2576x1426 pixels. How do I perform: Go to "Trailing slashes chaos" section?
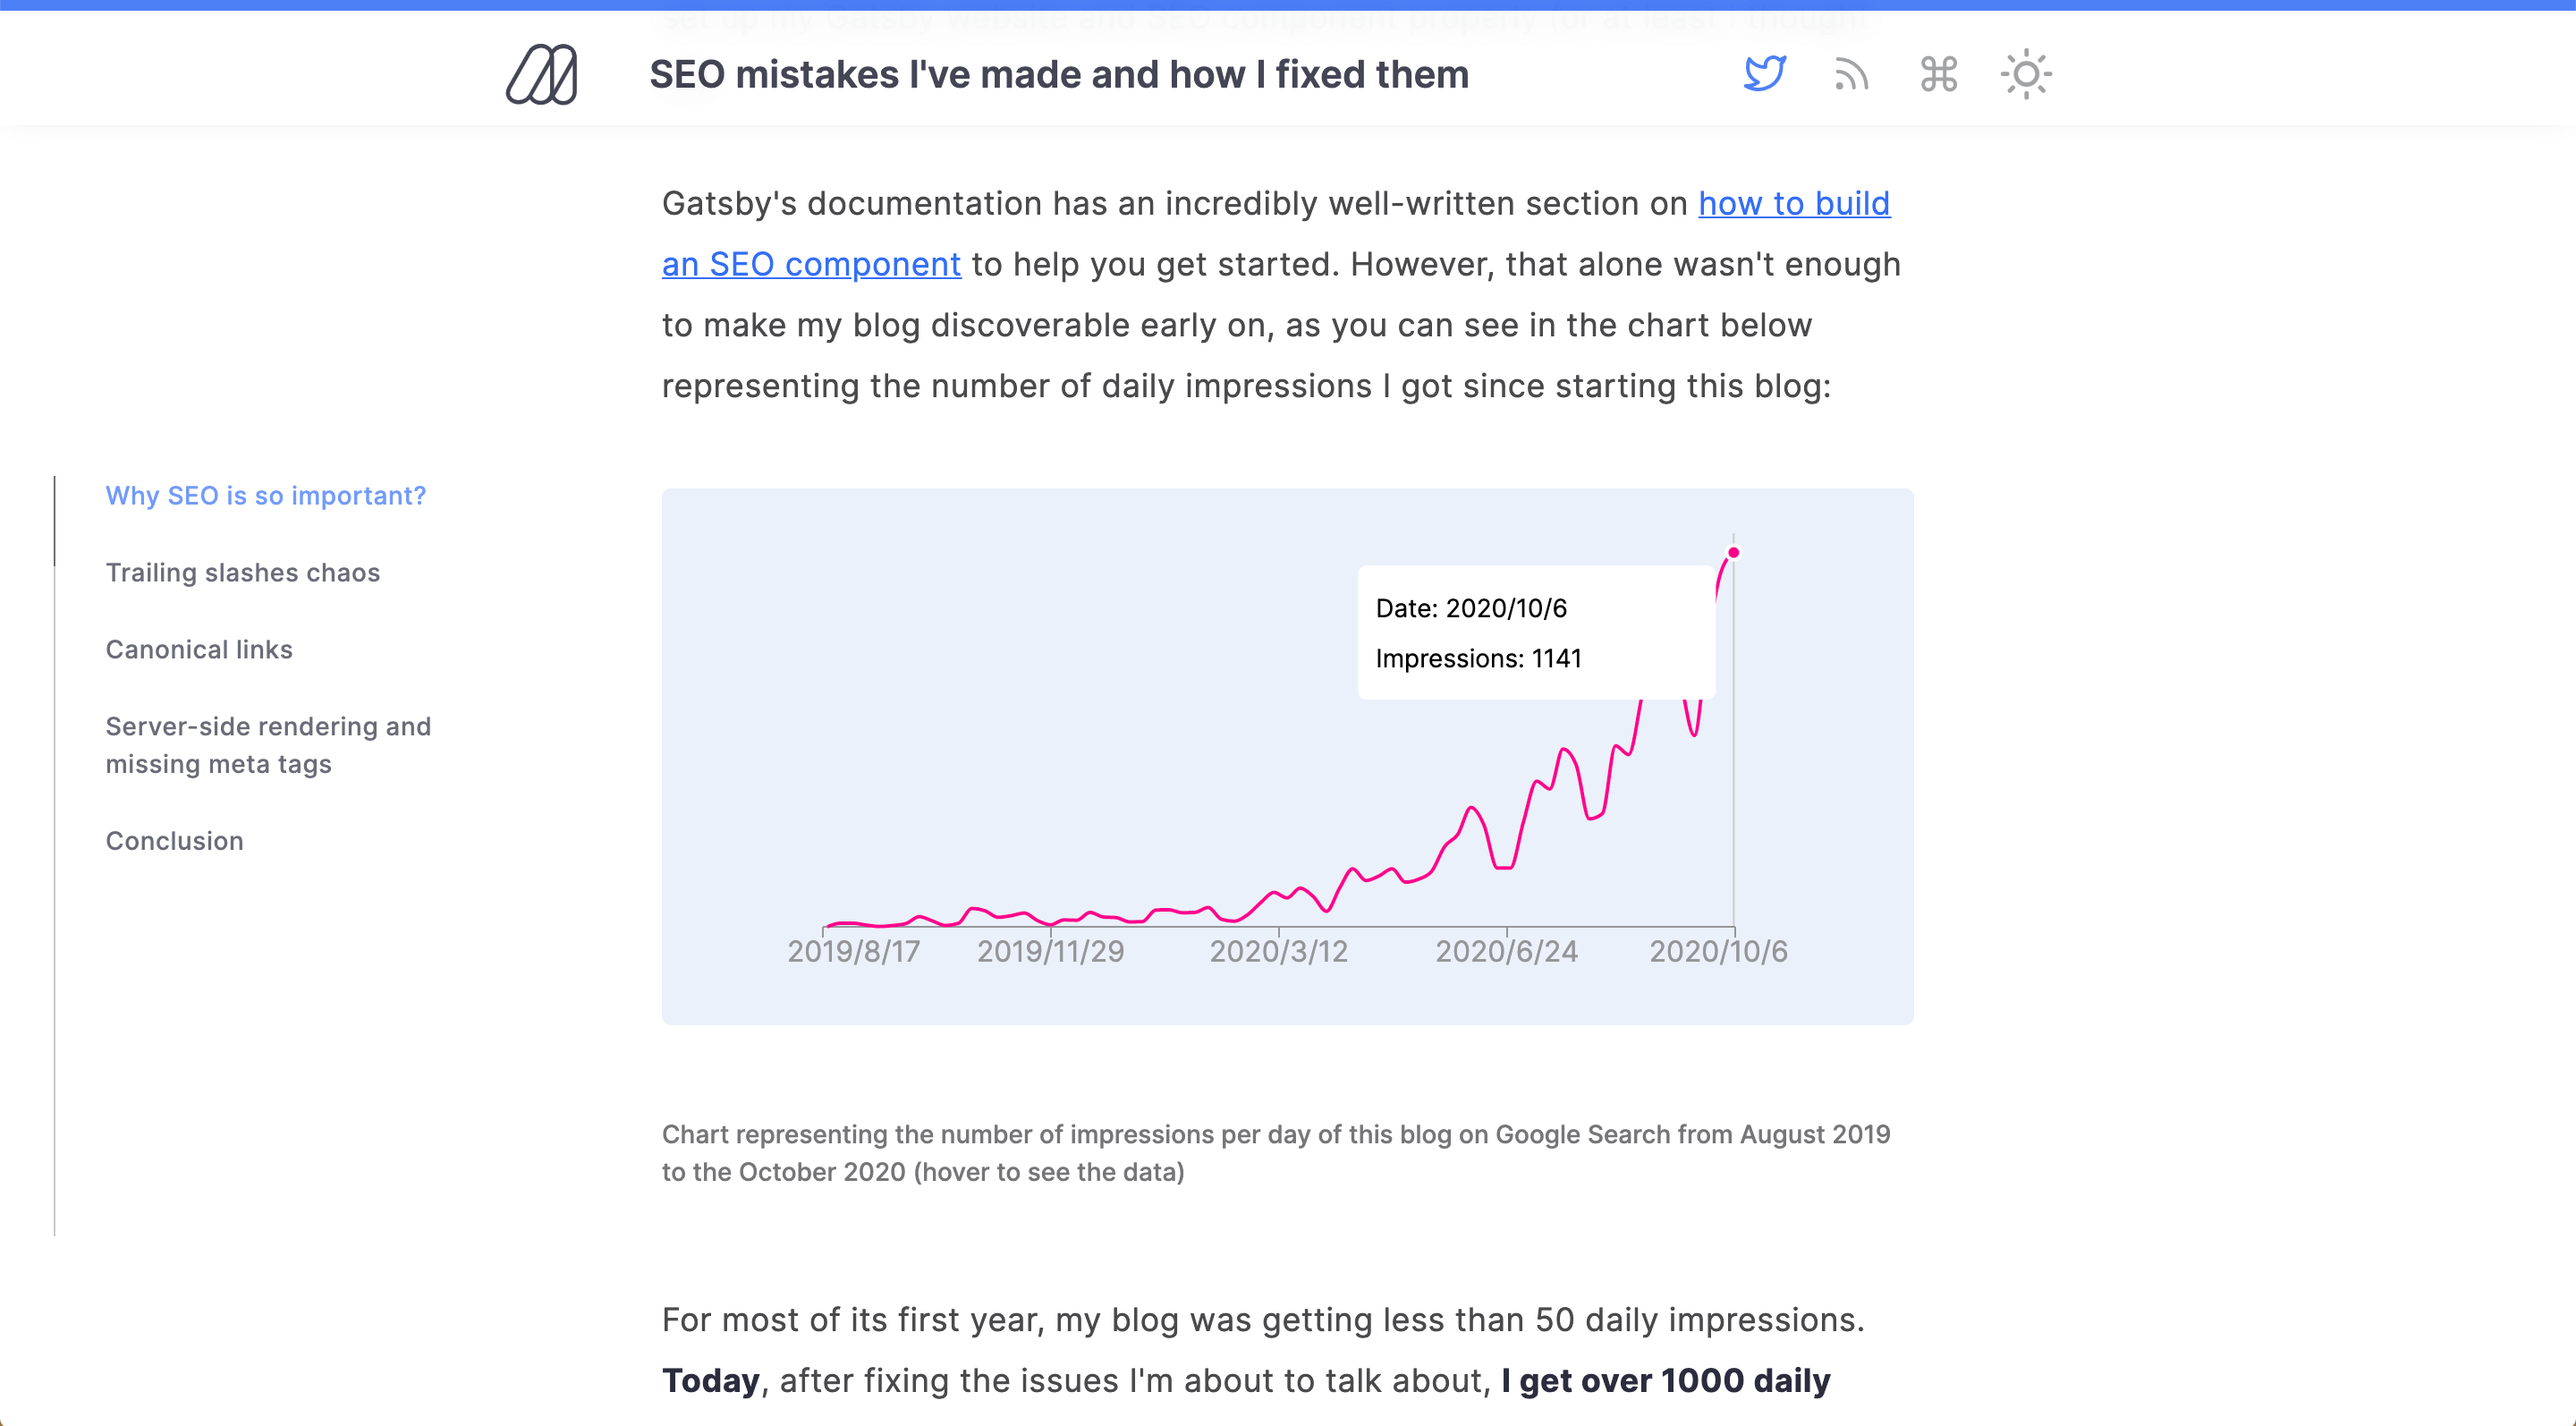coord(243,573)
